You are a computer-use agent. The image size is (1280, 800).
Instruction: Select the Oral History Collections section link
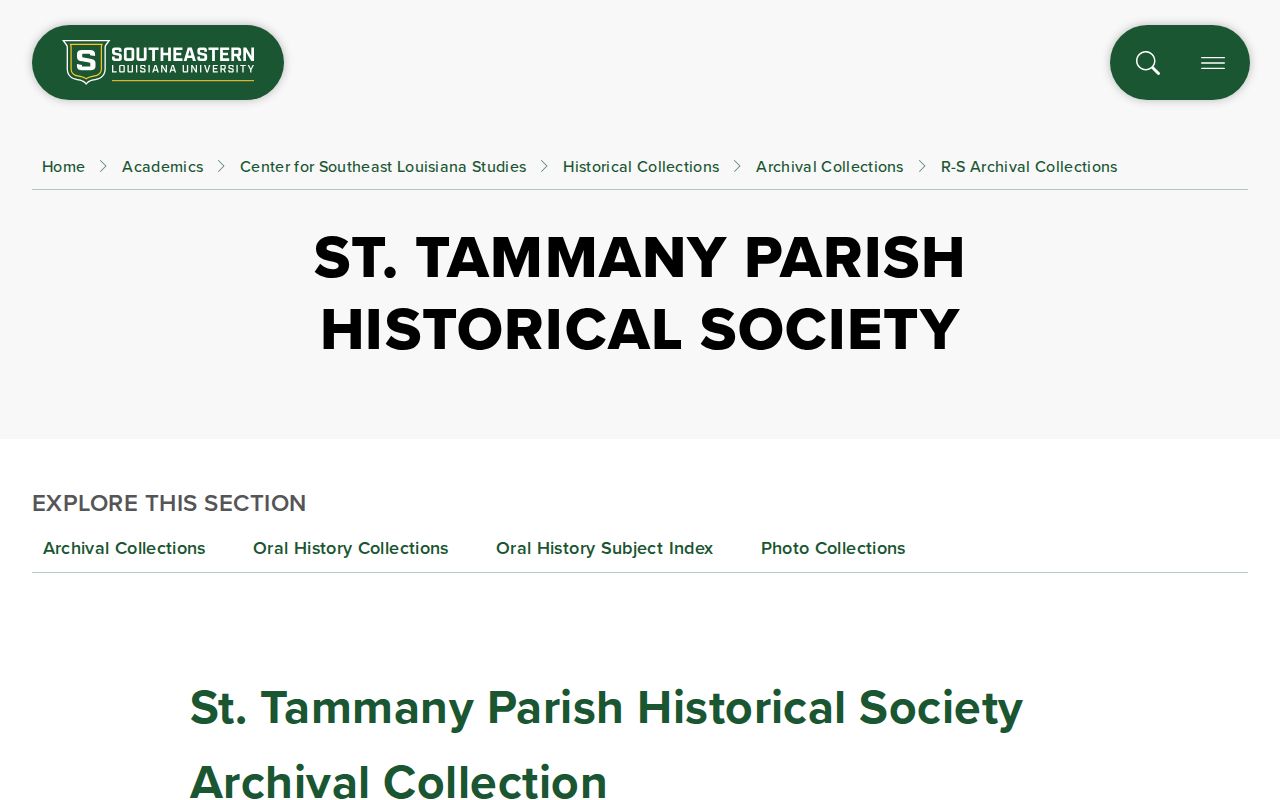pyautogui.click(x=351, y=548)
